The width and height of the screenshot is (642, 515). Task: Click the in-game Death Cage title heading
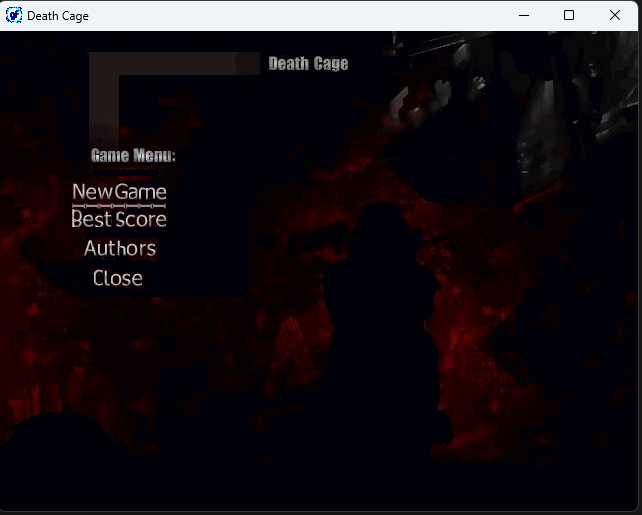(308, 63)
